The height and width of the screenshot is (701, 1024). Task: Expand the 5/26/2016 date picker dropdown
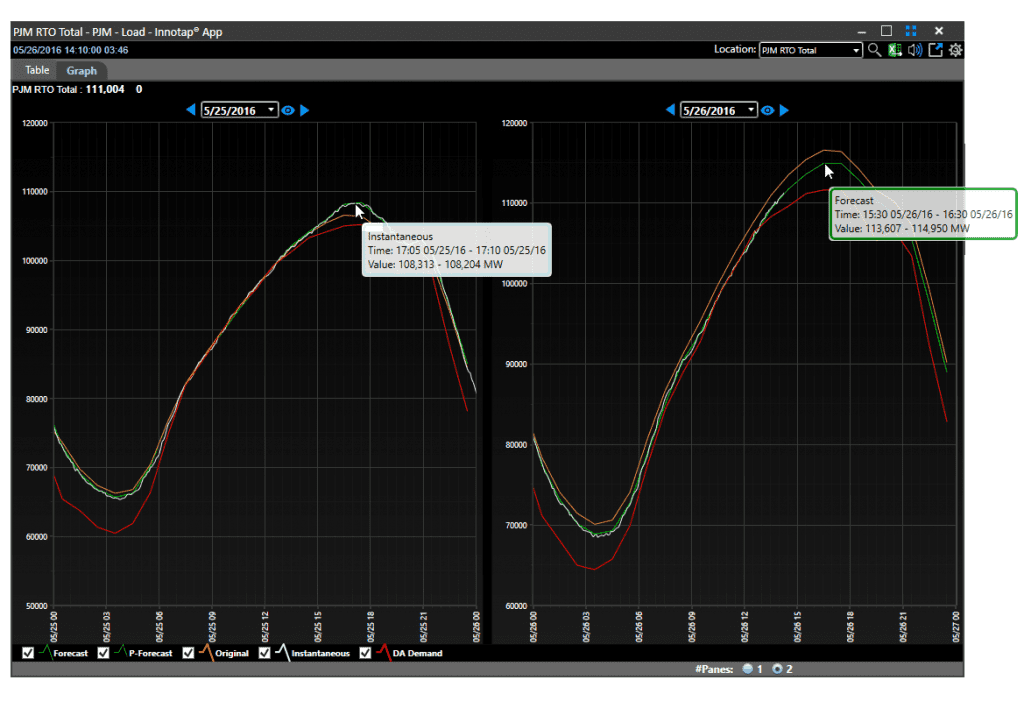tap(751, 110)
